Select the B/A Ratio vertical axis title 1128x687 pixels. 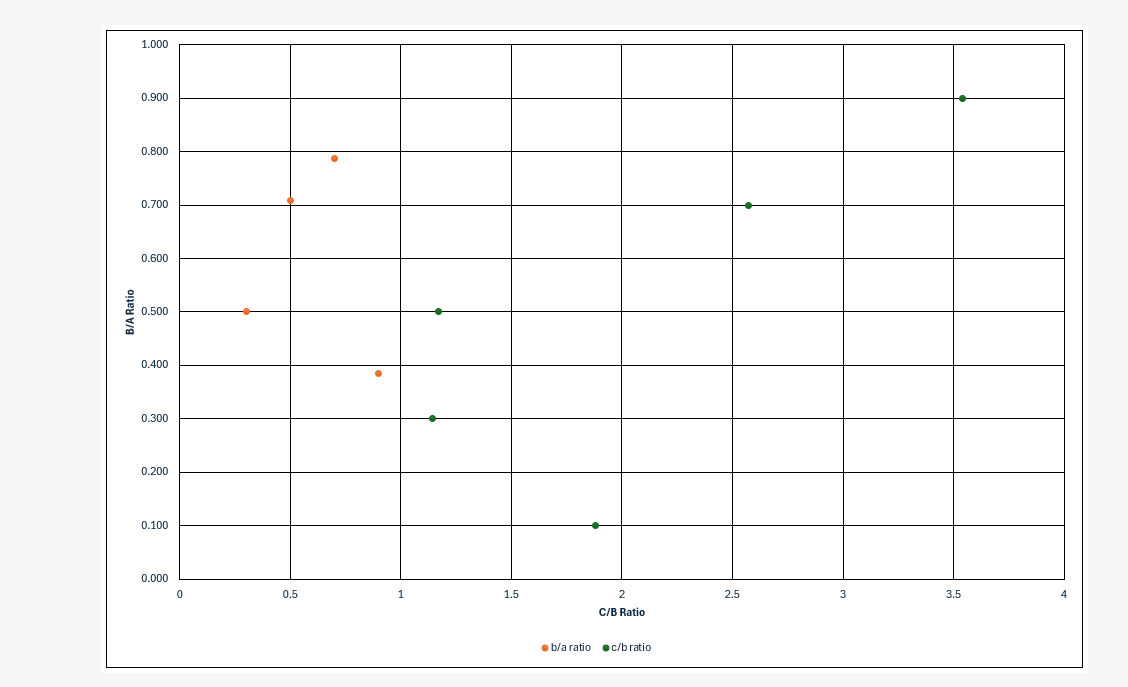tap(130, 312)
